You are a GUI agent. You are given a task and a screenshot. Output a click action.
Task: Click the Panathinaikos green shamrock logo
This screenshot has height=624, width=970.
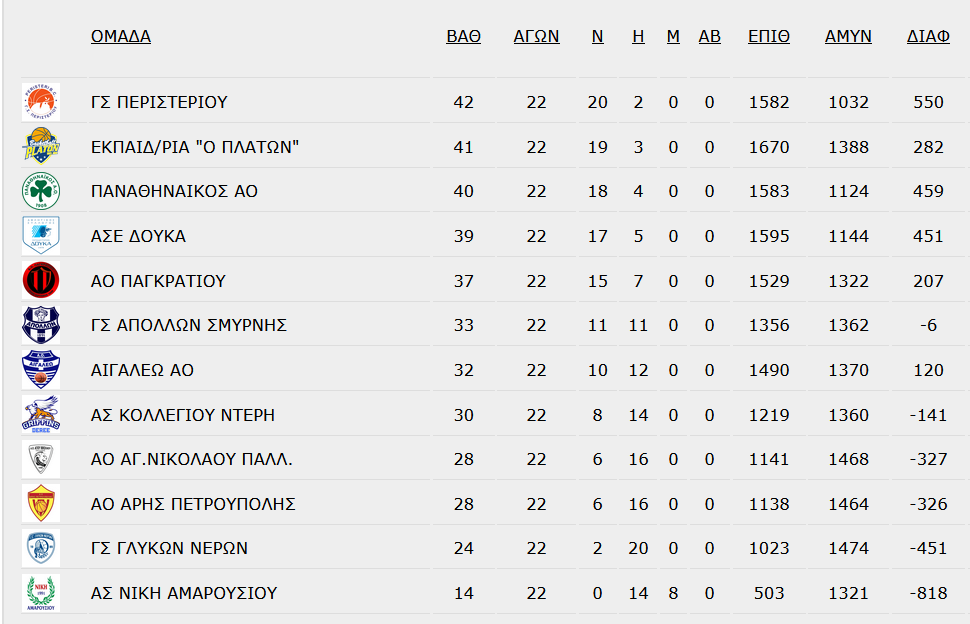[41, 191]
